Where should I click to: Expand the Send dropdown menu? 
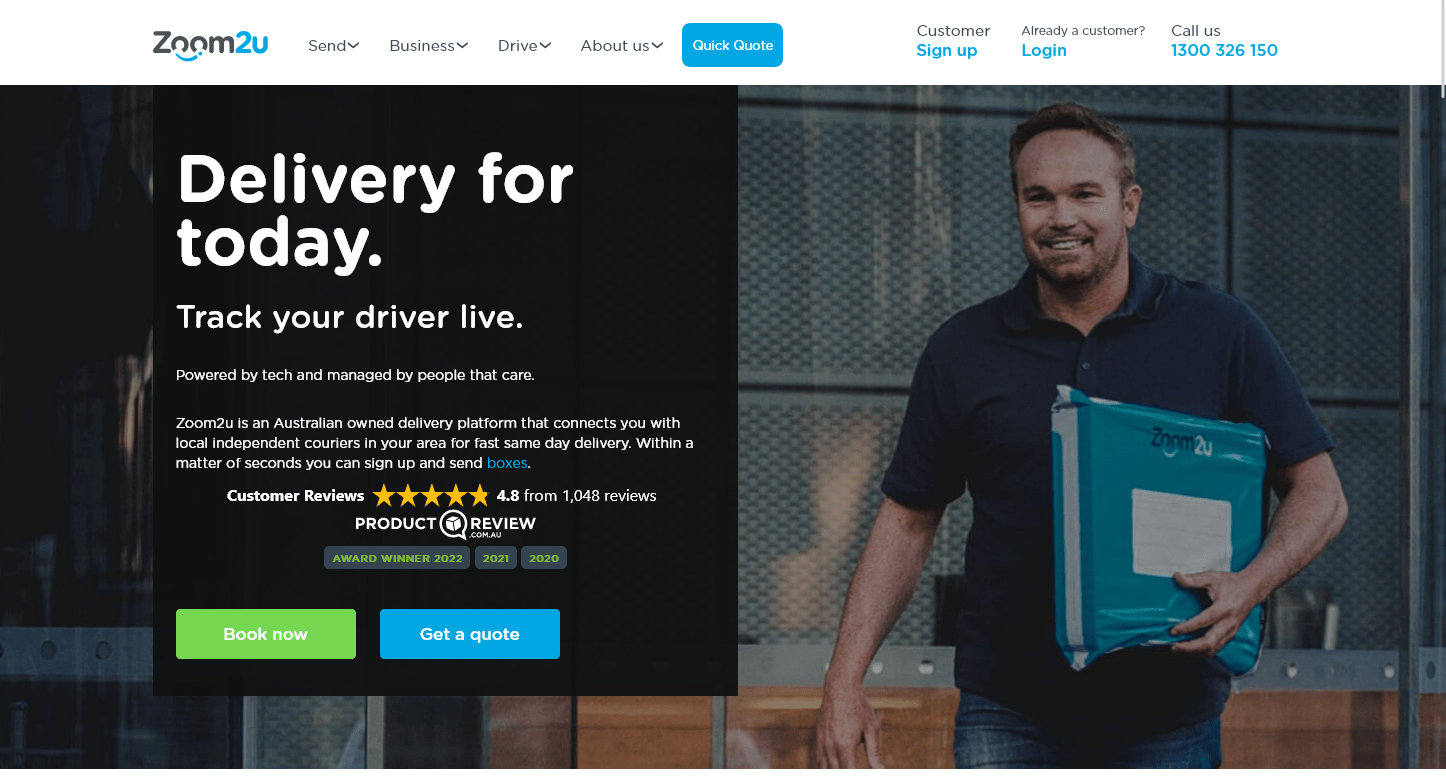click(x=334, y=45)
